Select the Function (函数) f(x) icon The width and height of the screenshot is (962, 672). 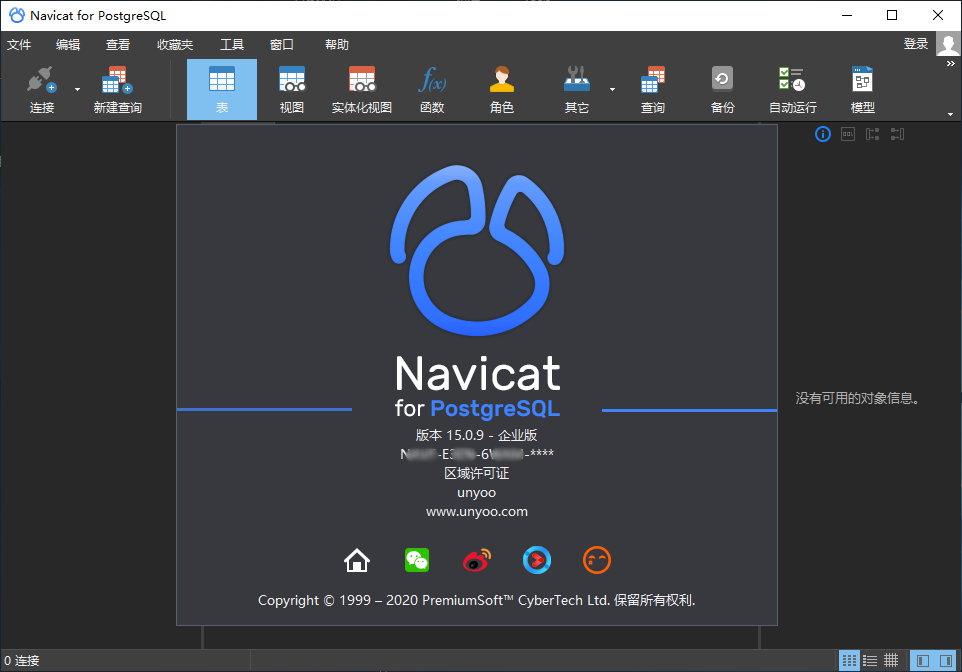point(432,80)
